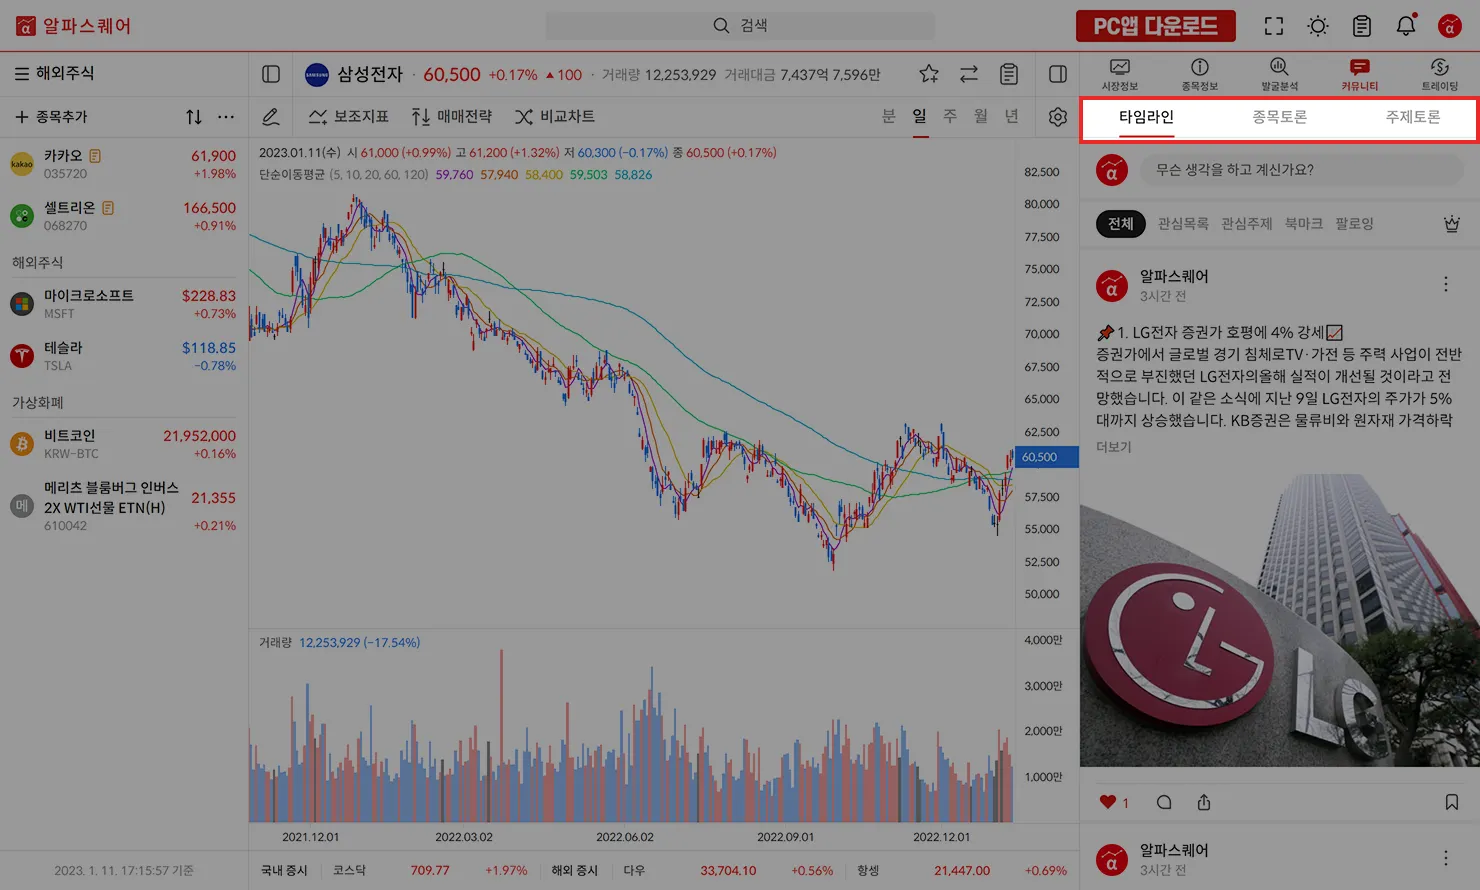This screenshot has width=1480, height=890.
Task: Open the LG building post image
Action: pyautogui.click(x=1280, y=620)
